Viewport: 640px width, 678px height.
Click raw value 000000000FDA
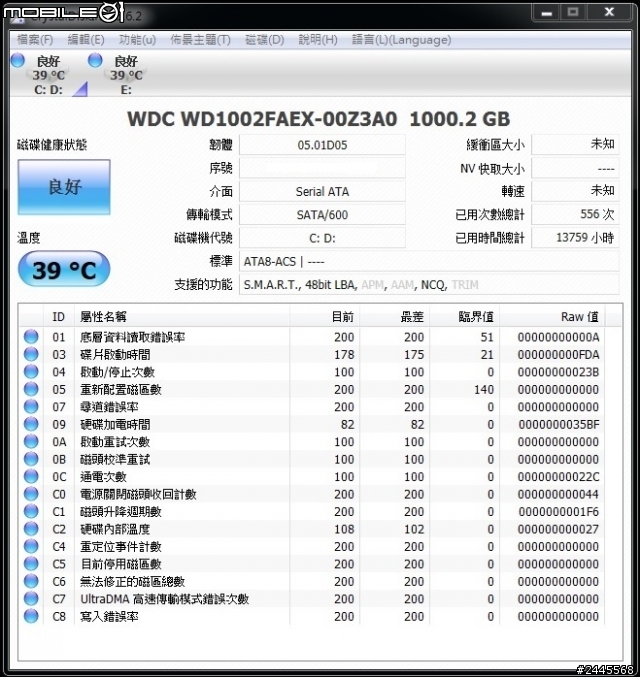pyautogui.click(x=558, y=355)
